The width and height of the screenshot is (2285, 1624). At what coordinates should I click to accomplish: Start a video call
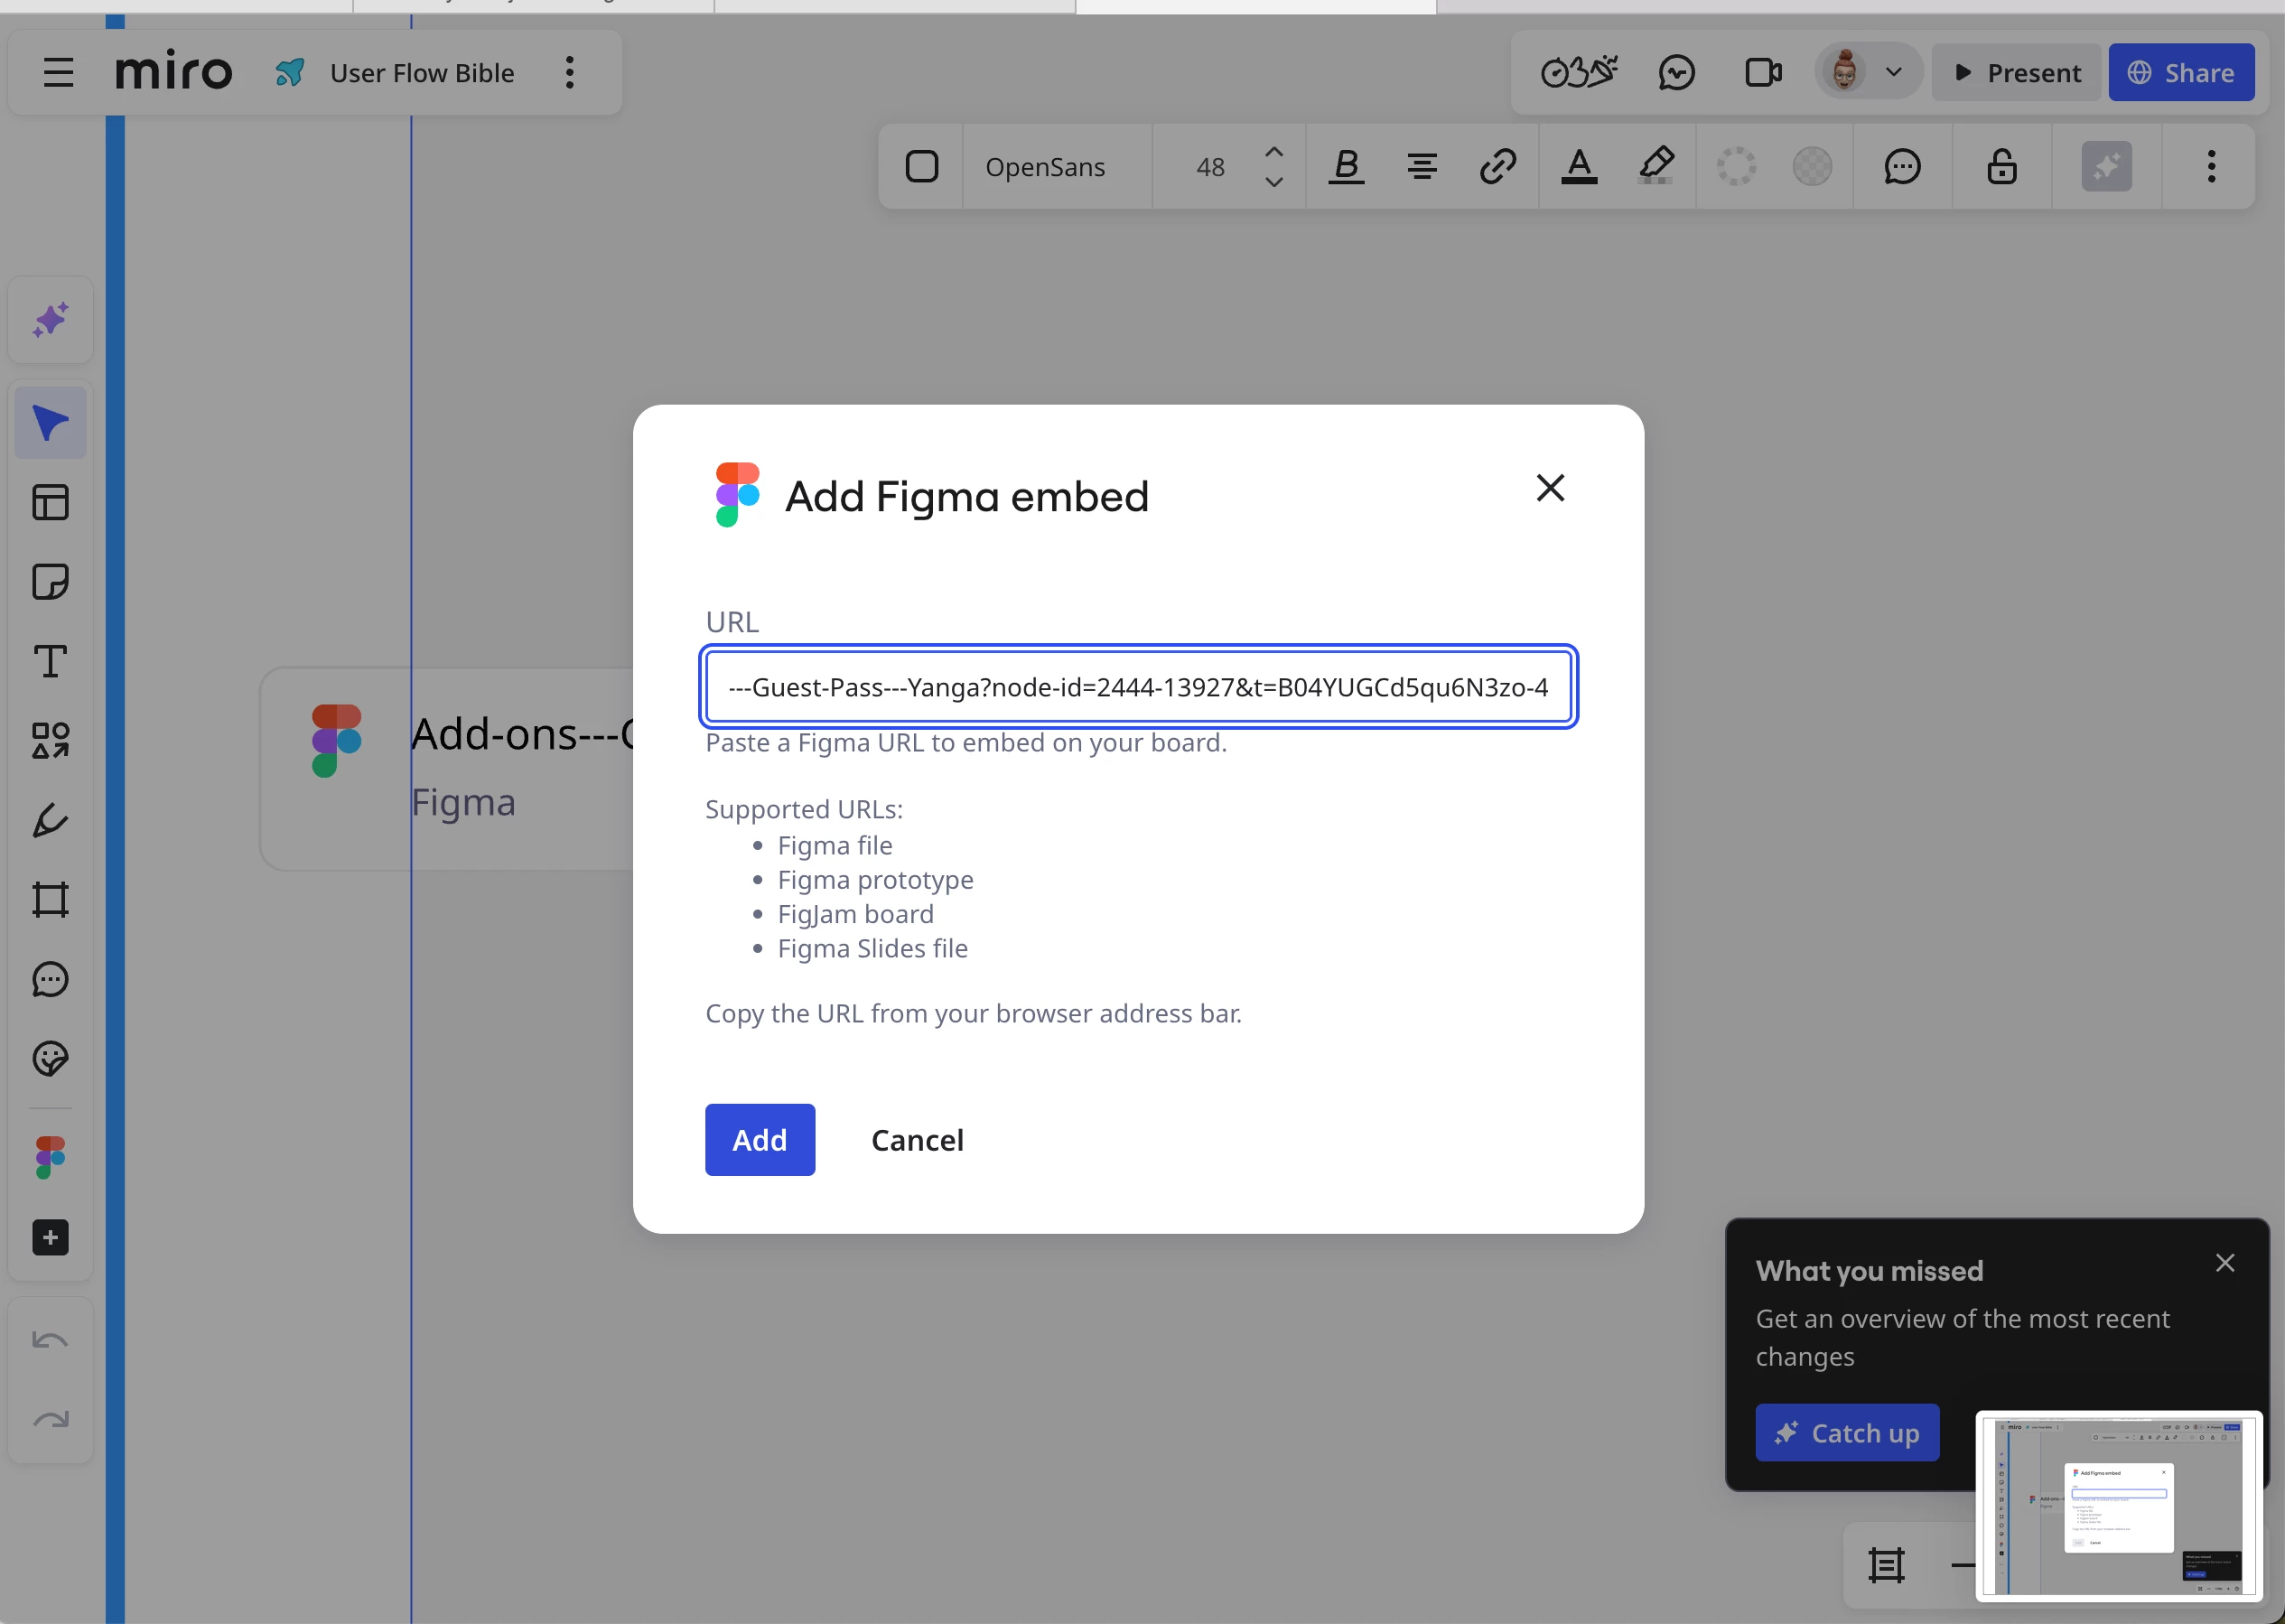[1763, 73]
